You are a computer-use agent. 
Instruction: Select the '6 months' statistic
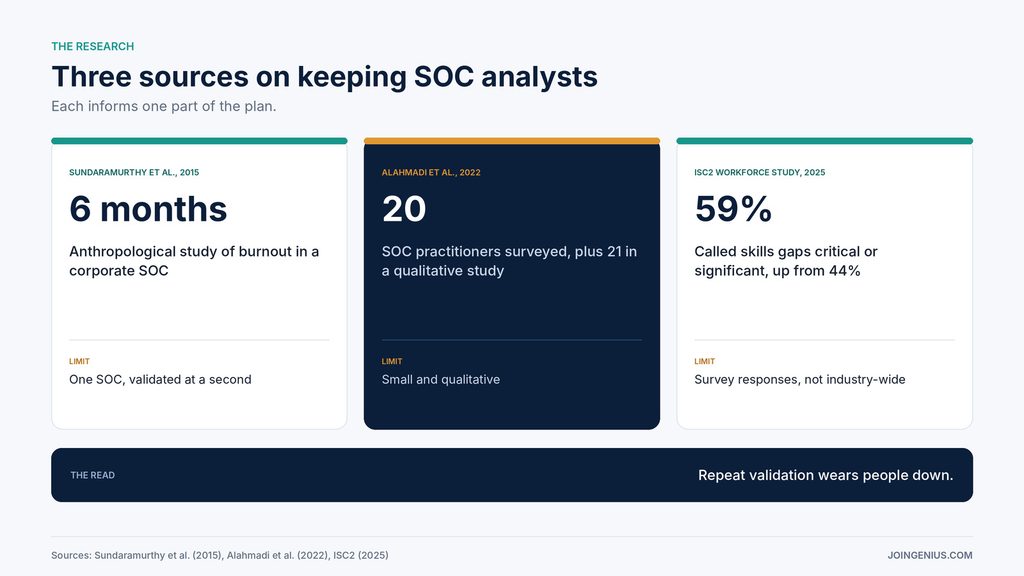tap(148, 209)
